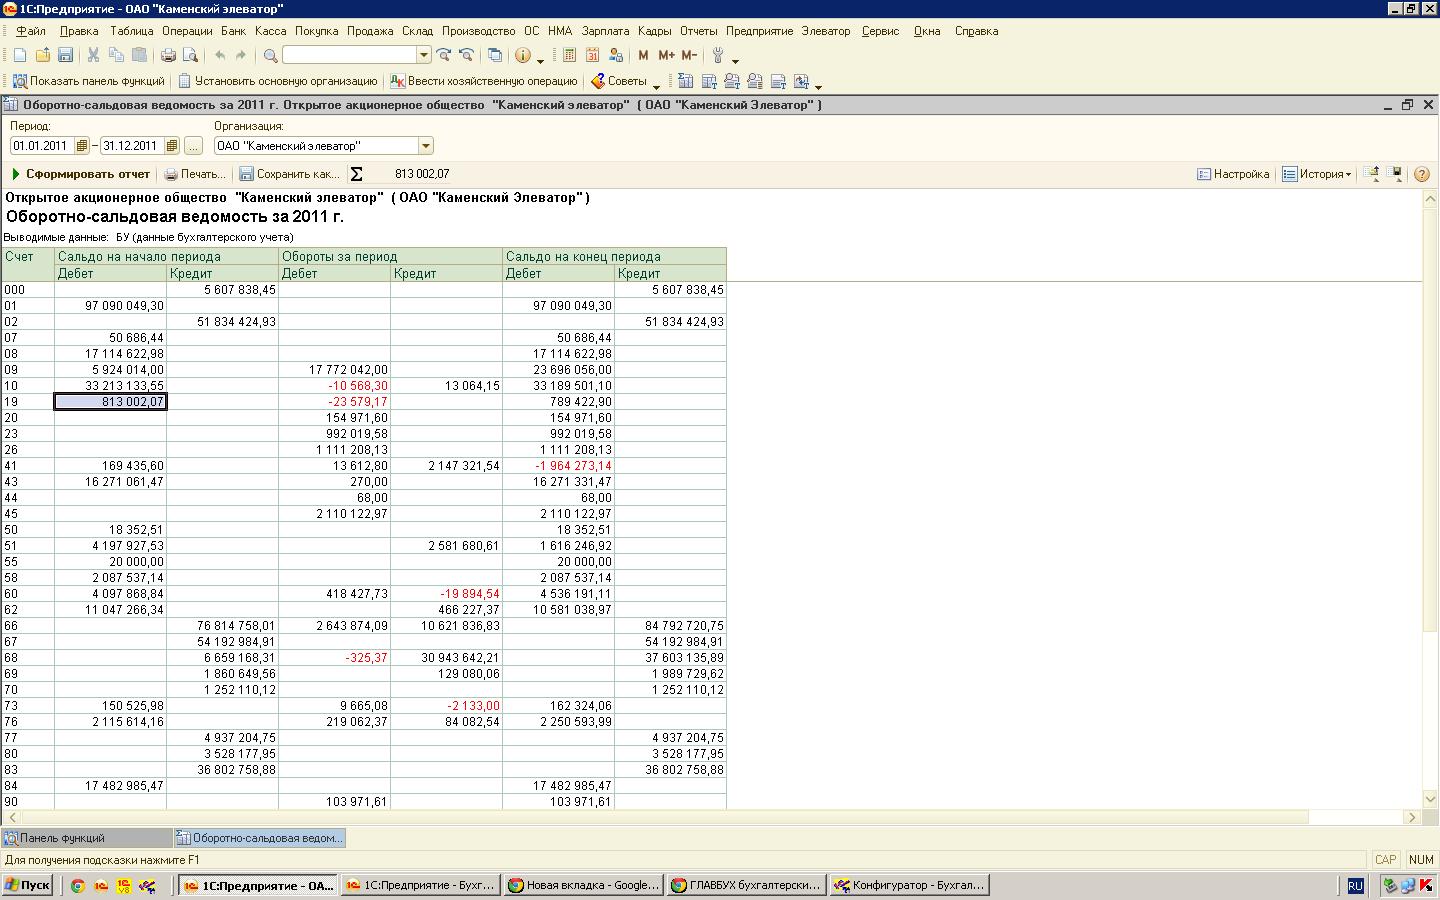Open the История dropdown menu
This screenshot has width=1440, height=900.
click(1317, 174)
